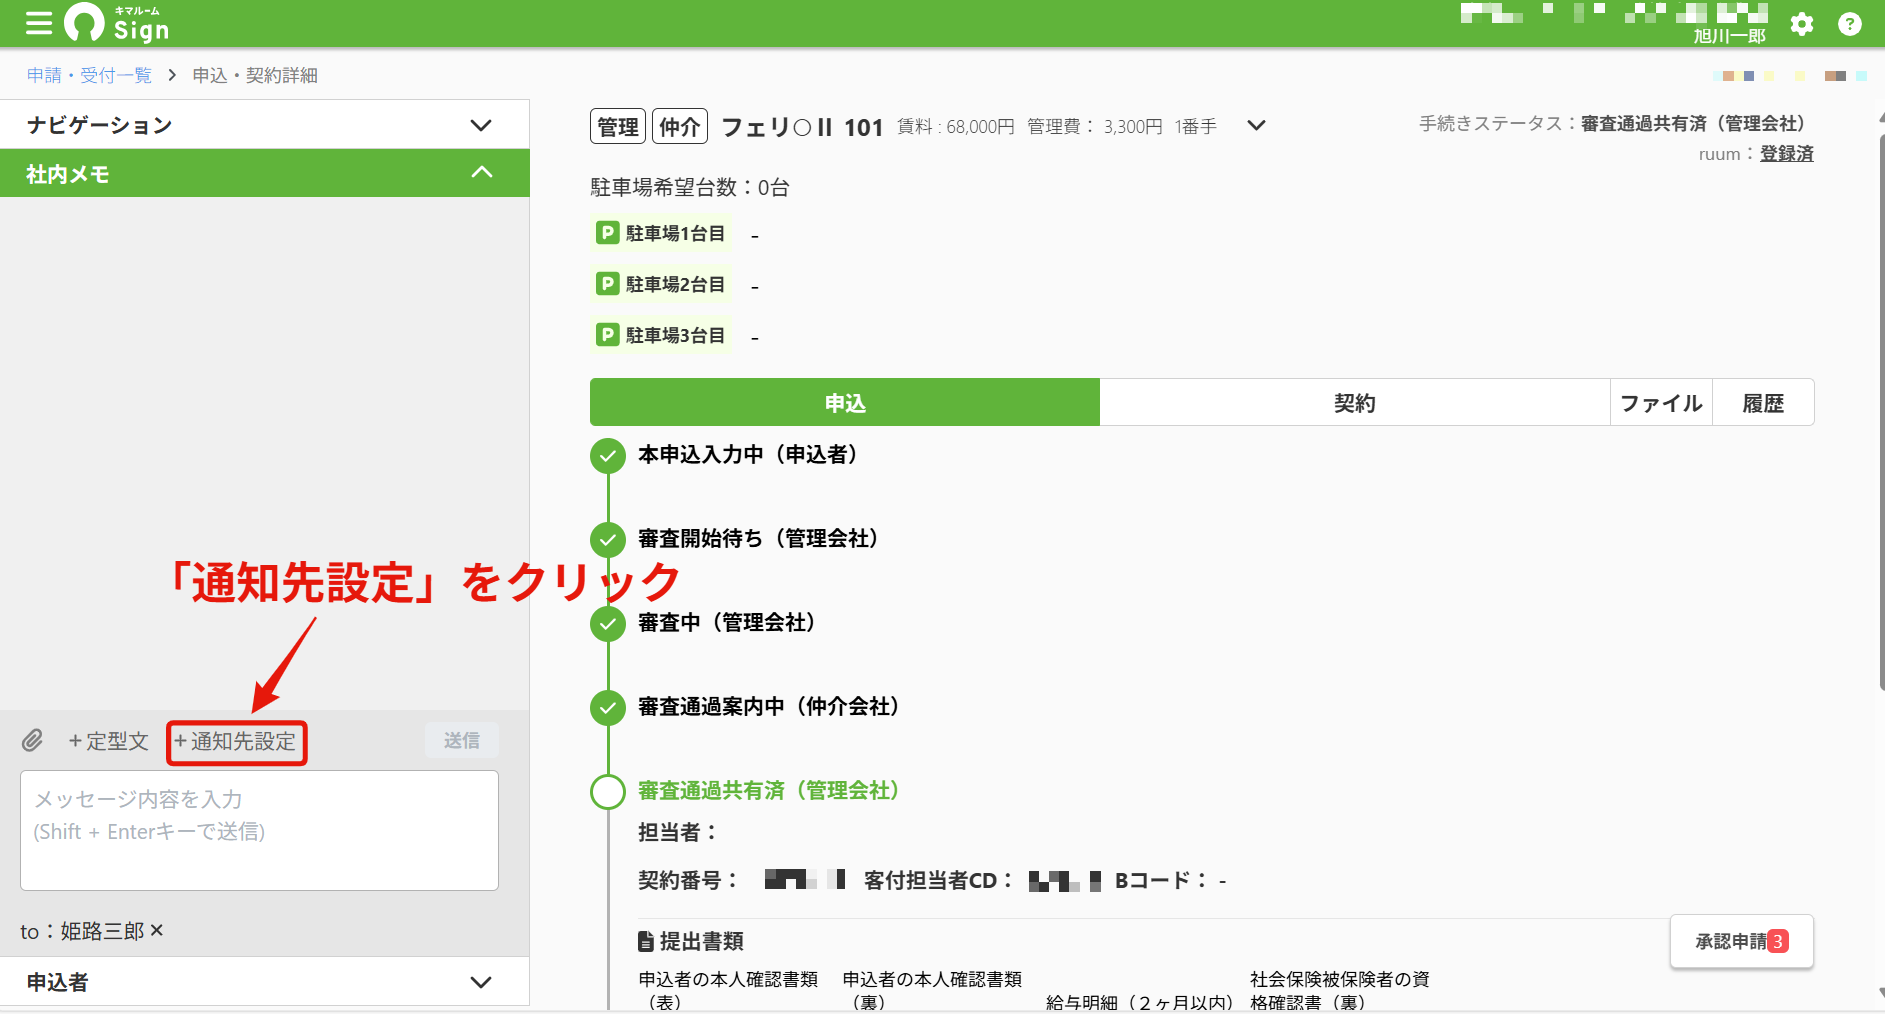
Task: Click the paperclip attachment icon
Action: click(32, 741)
